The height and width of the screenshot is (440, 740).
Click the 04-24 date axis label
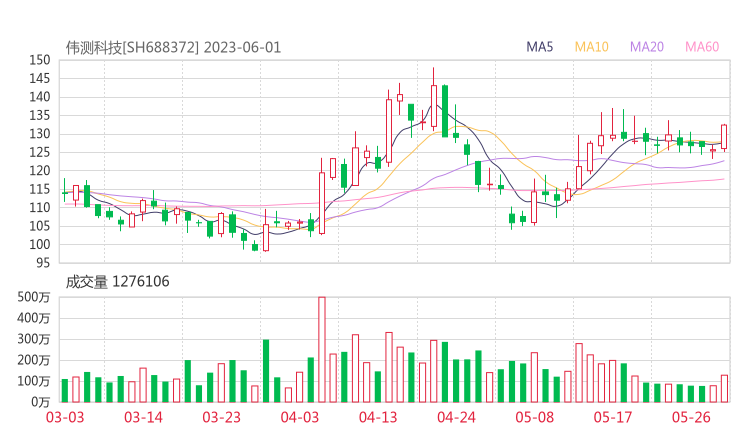pyautogui.click(x=456, y=417)
